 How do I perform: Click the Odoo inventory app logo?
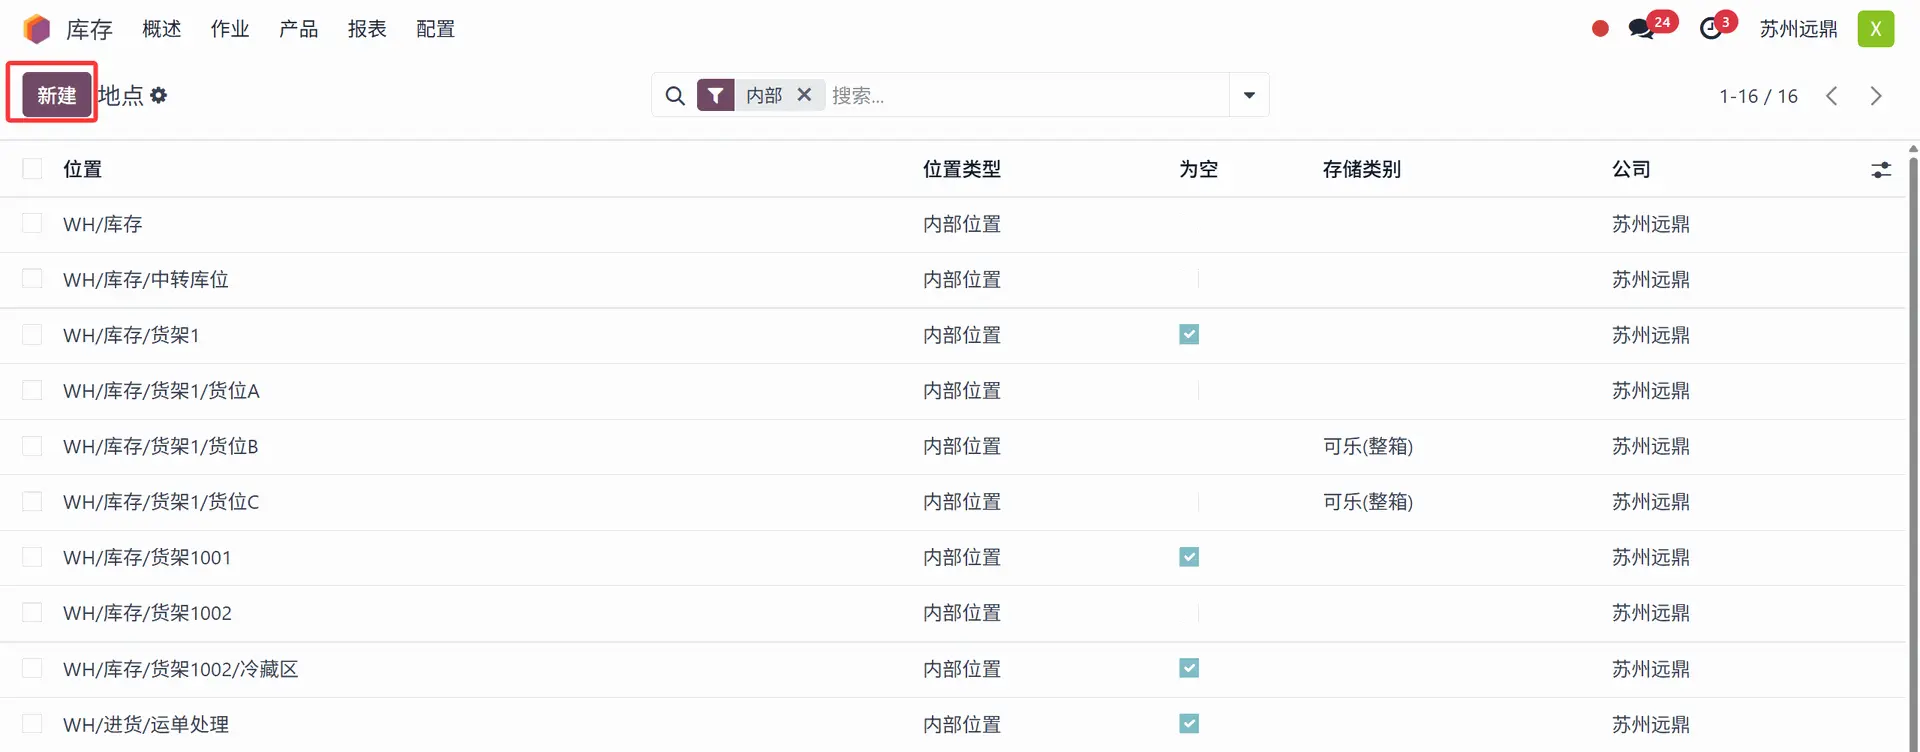click(x=37, y=29)
